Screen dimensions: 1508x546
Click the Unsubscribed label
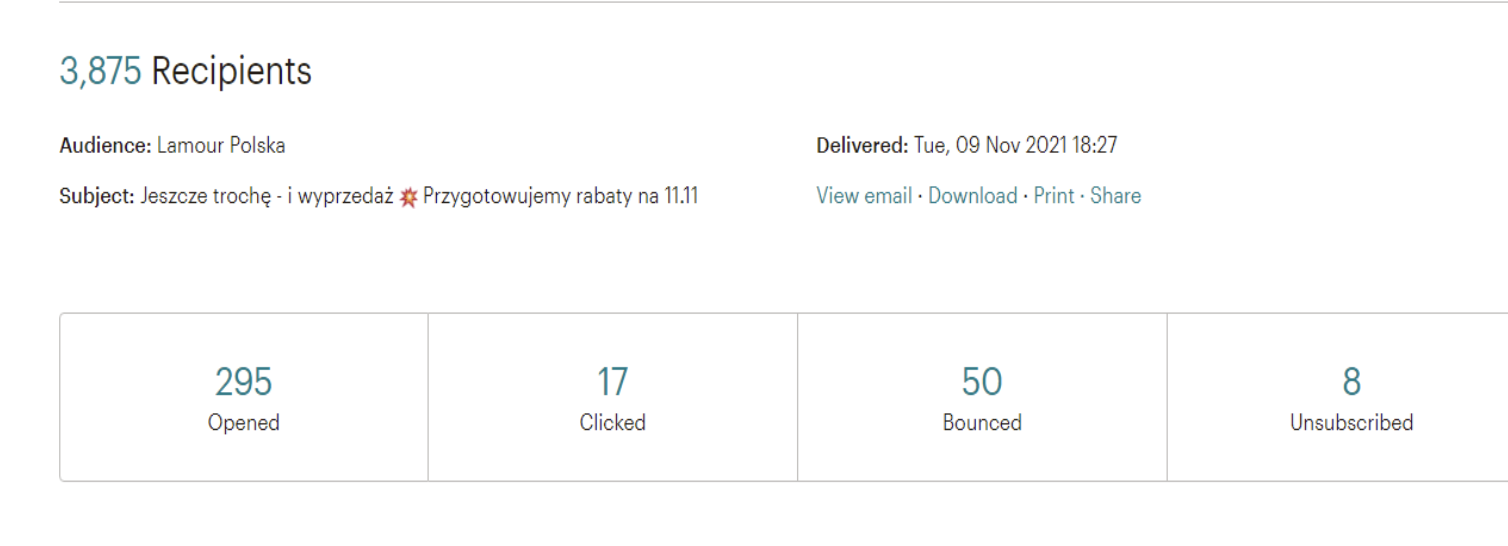click(1351, 423)
